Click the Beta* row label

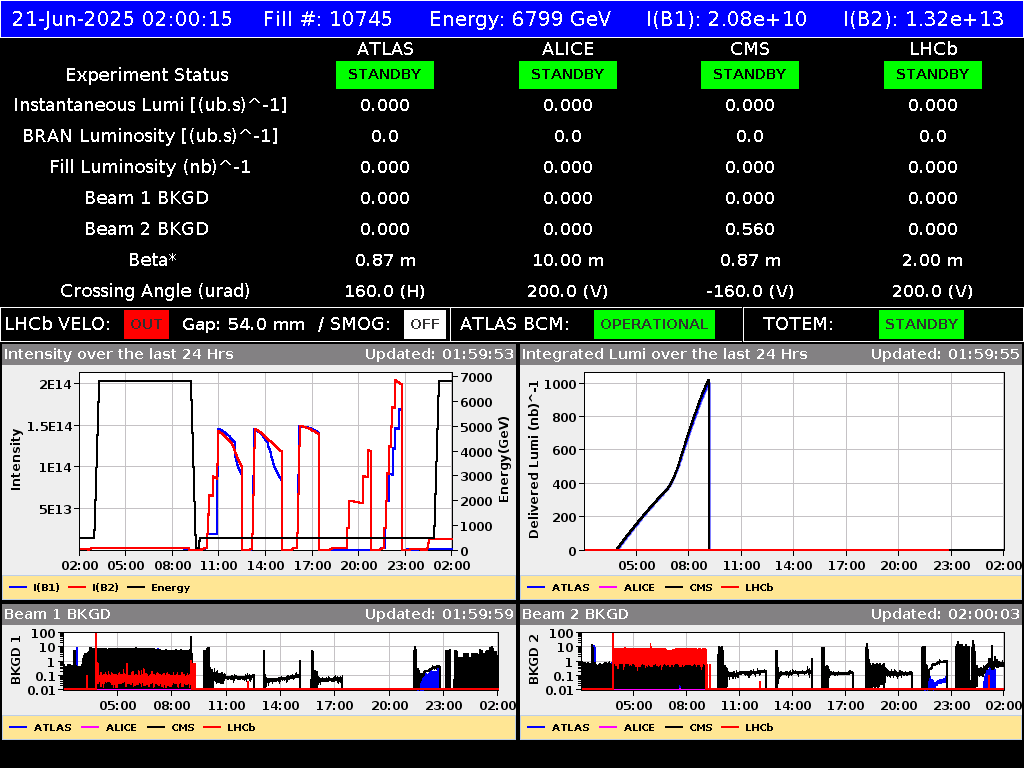pos(153,260)
